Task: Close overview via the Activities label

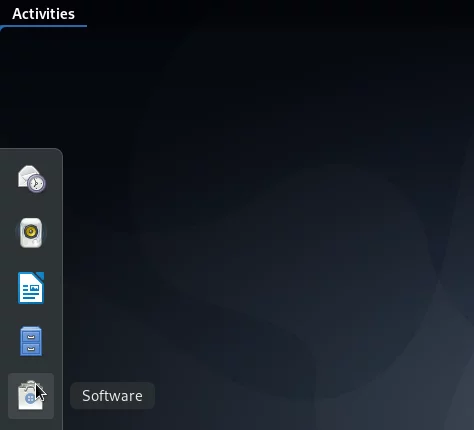Action: click(43, 14)
